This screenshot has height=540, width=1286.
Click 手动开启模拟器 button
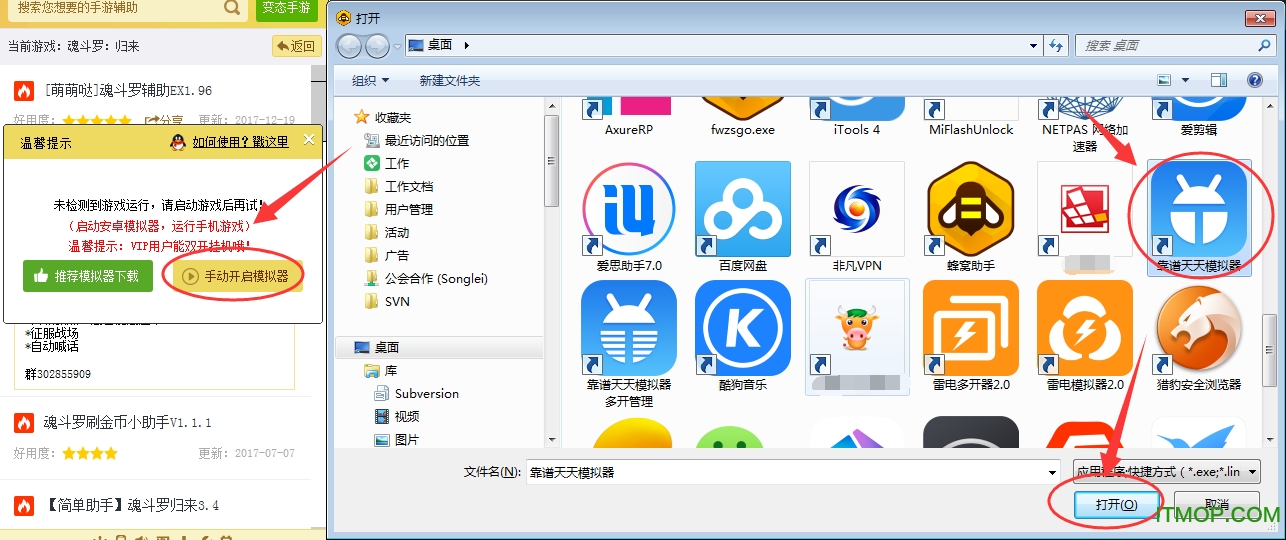pyautogui.click(x=238, y=276)
